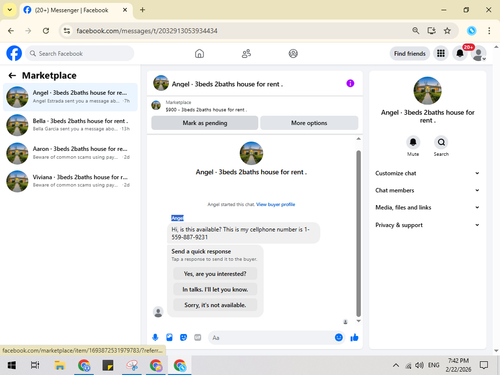Viewport: 500px width, 375px height.
Task: Open the Chrome three-dot menu
Action: (x=489, y=31)
